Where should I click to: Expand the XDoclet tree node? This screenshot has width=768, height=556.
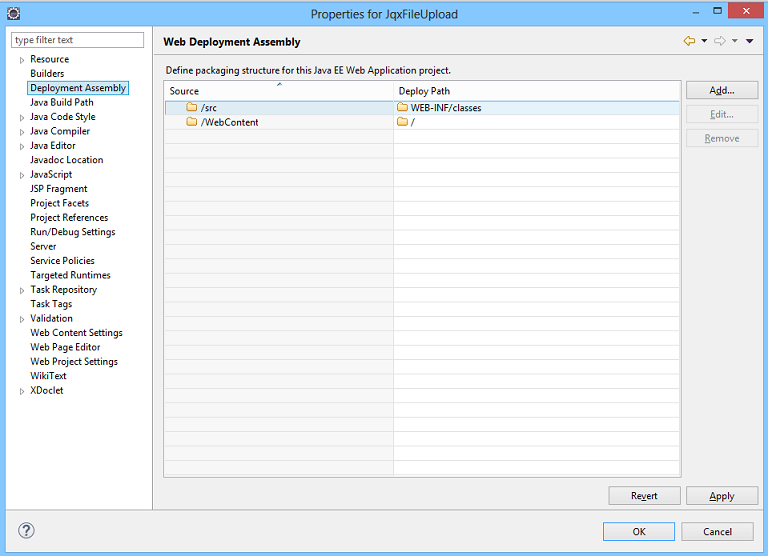pos(22,391)
